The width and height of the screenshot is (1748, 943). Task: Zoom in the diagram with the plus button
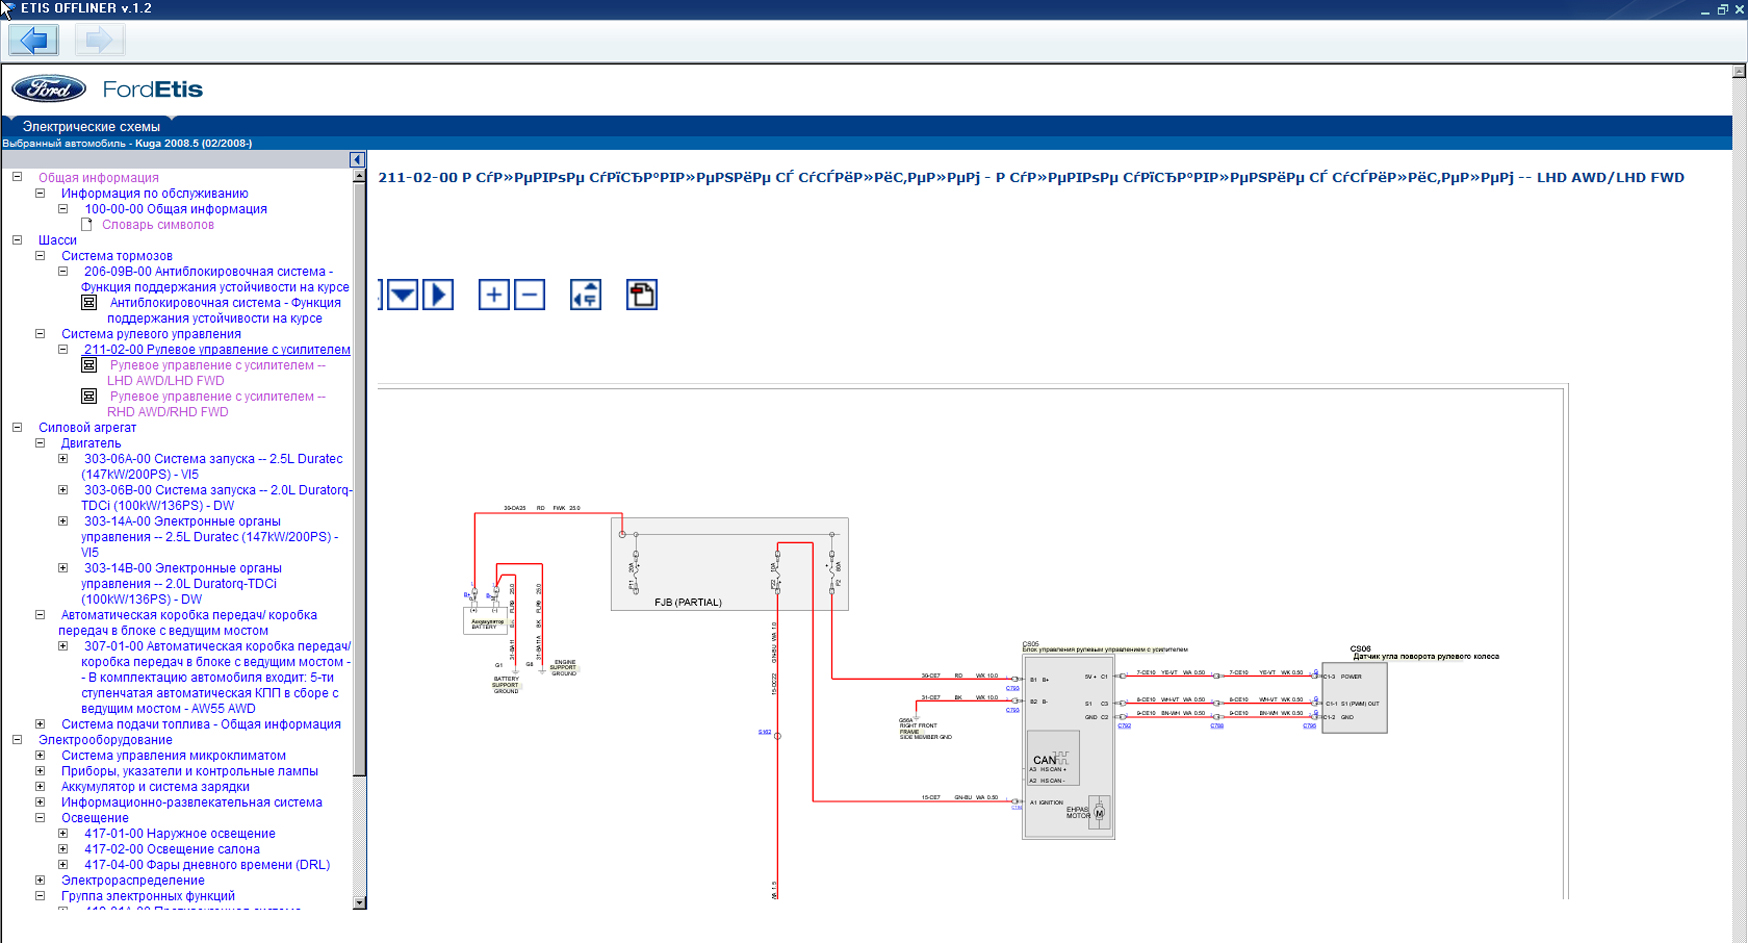[x=493, y=295]
